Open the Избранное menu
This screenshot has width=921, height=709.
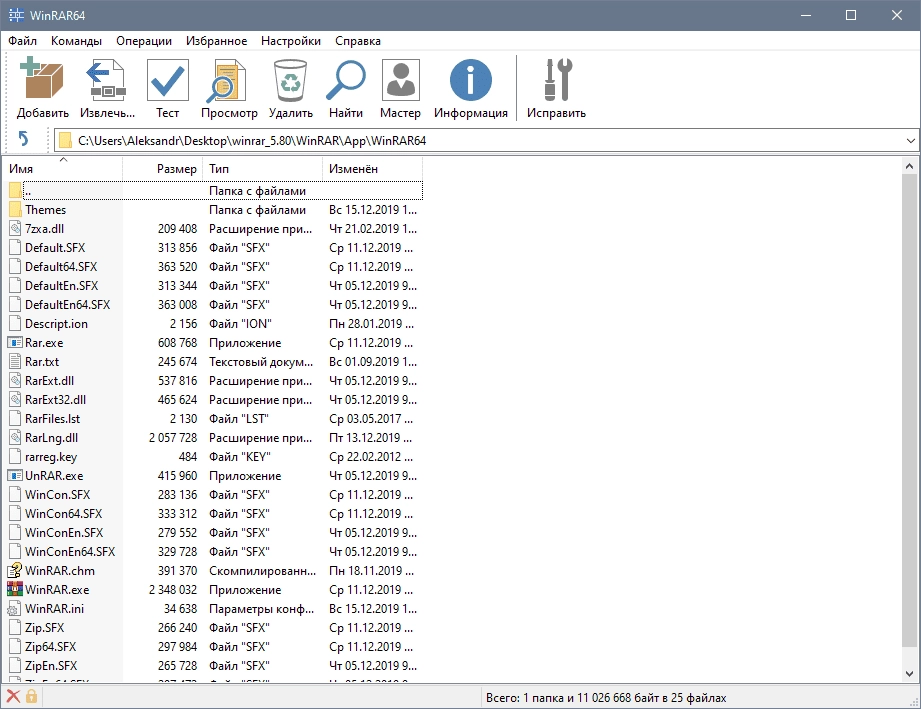tap(217, 41)
